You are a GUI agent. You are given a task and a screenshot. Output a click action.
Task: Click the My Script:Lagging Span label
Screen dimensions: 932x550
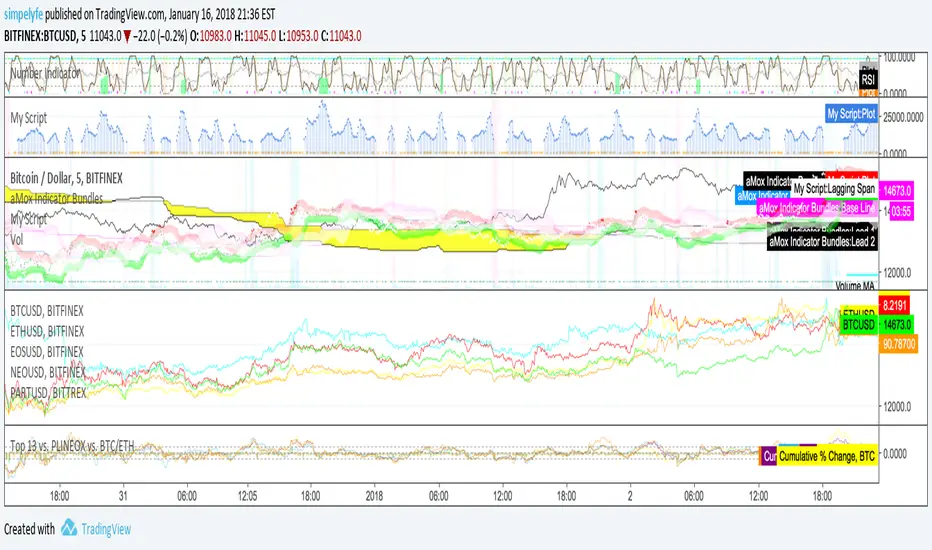[x=834, y=188]
